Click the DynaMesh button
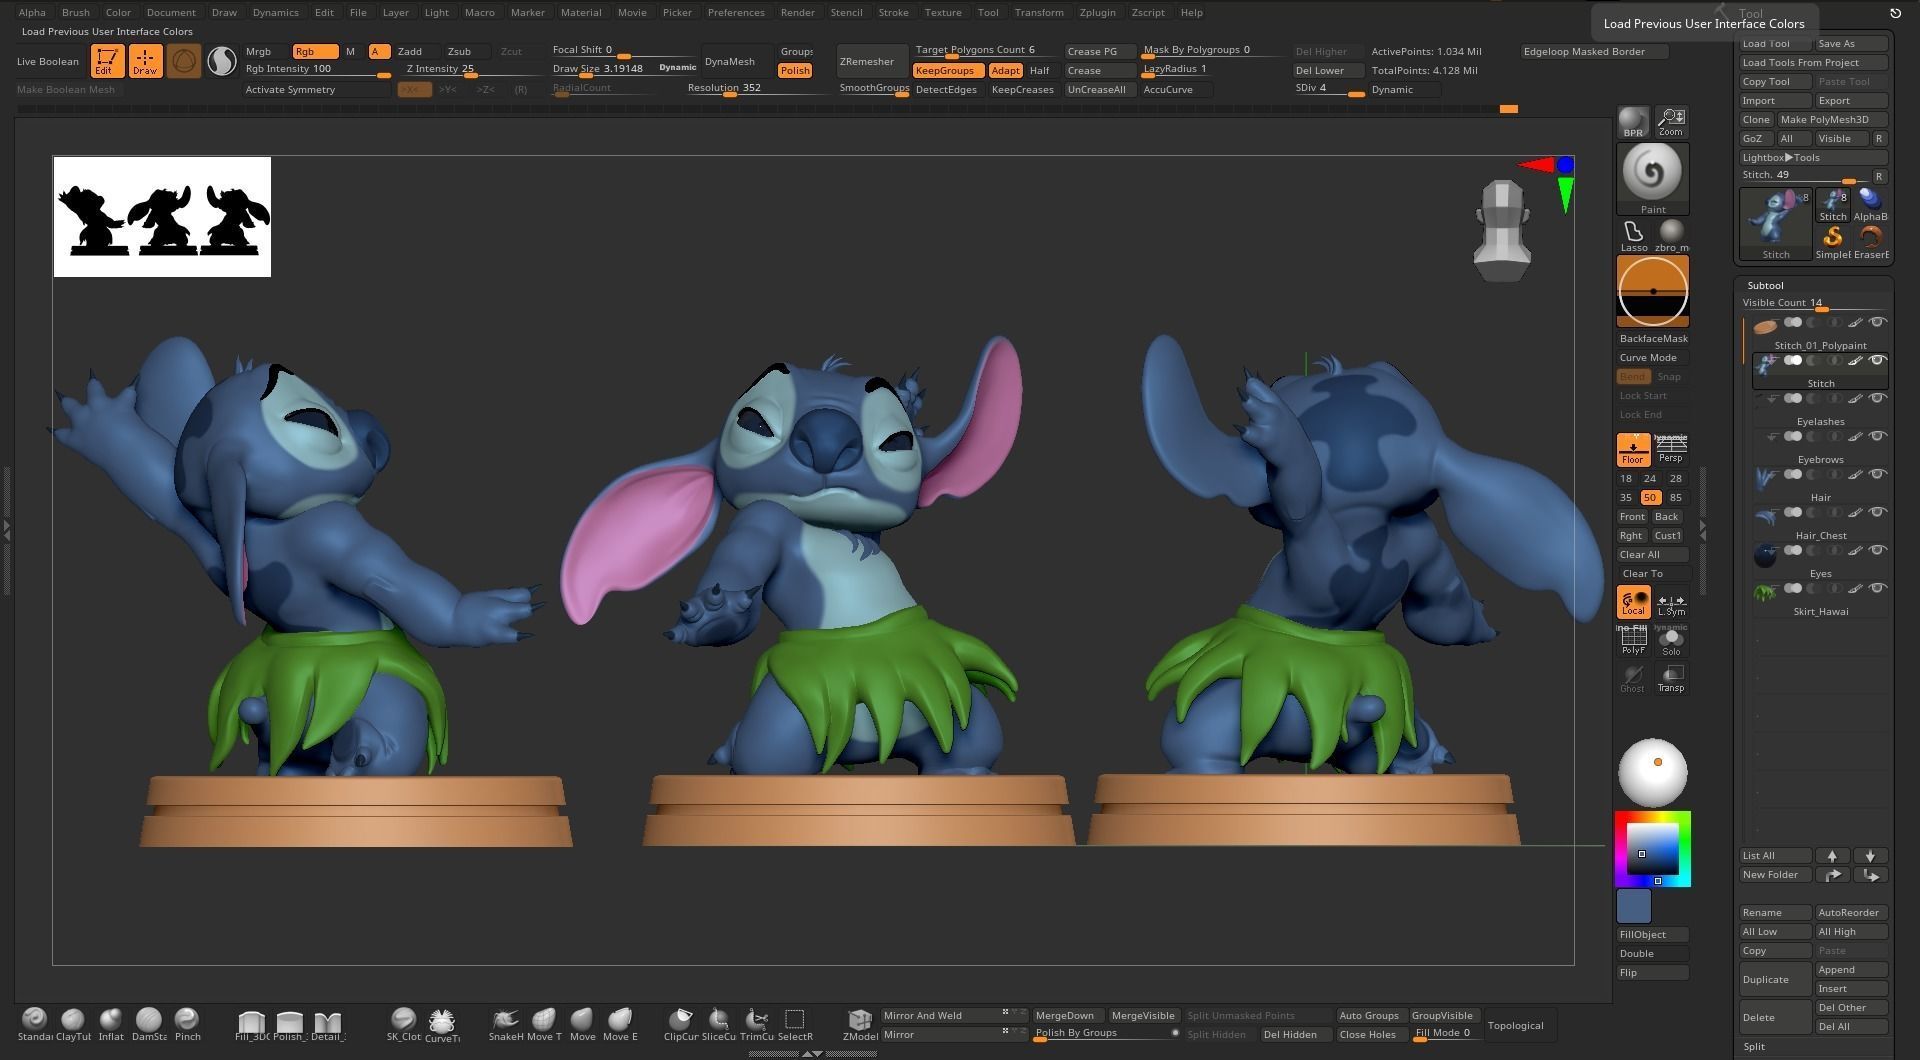The height and width of the screenshot is (1060, 1920). (x=737, y=61)
